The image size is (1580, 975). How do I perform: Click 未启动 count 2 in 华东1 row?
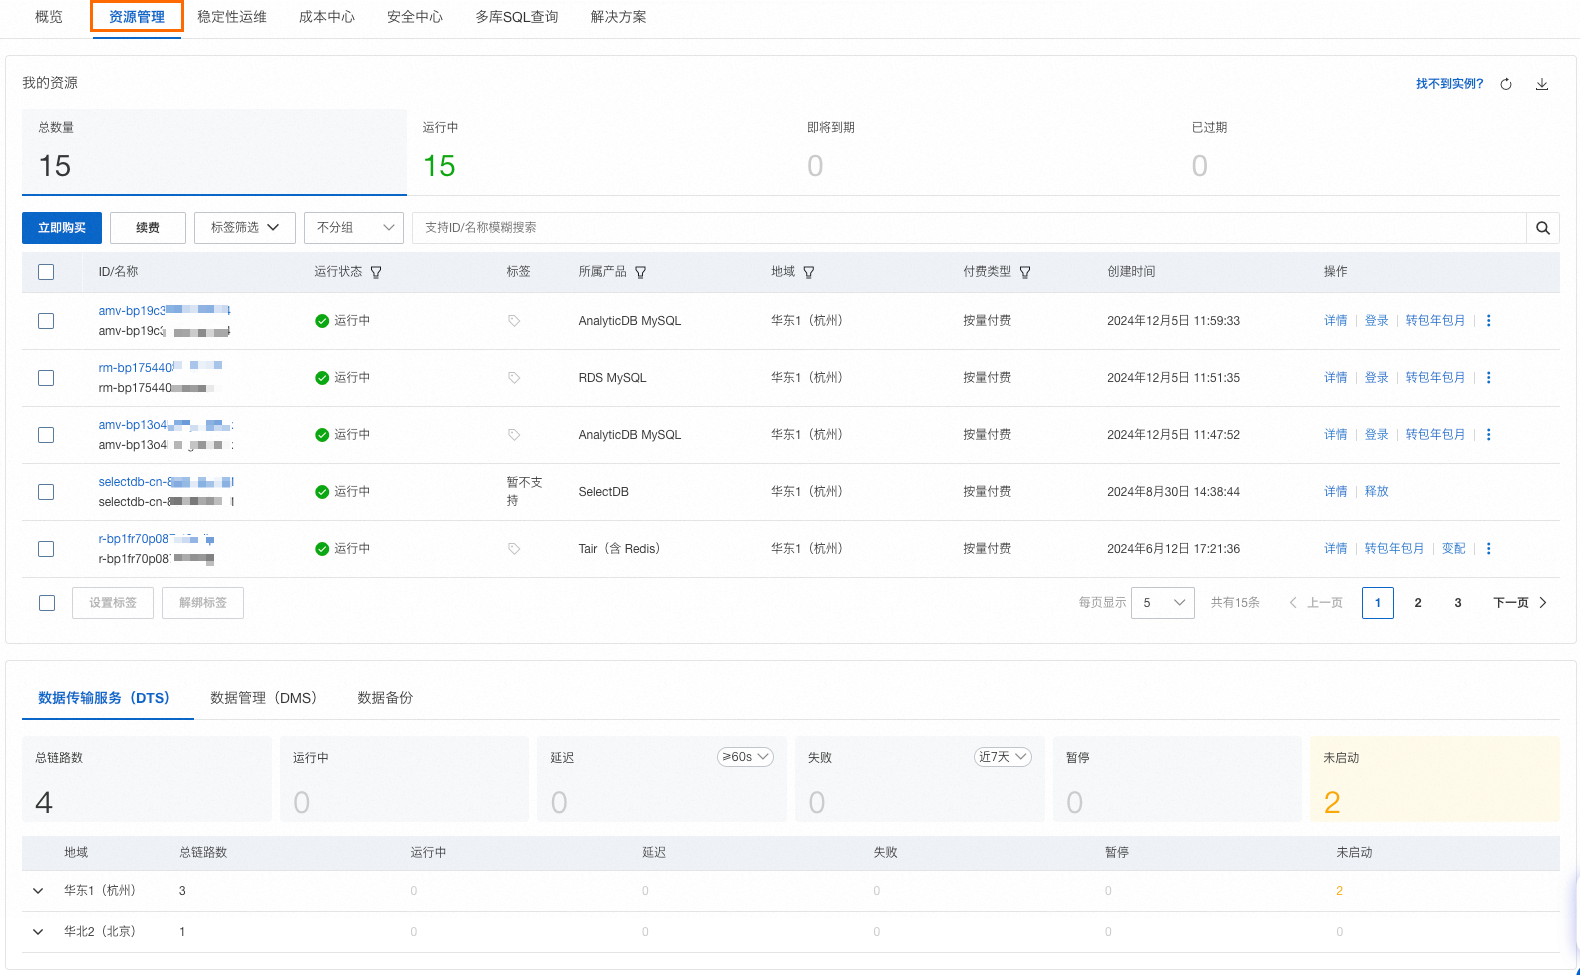(1340, 891)
